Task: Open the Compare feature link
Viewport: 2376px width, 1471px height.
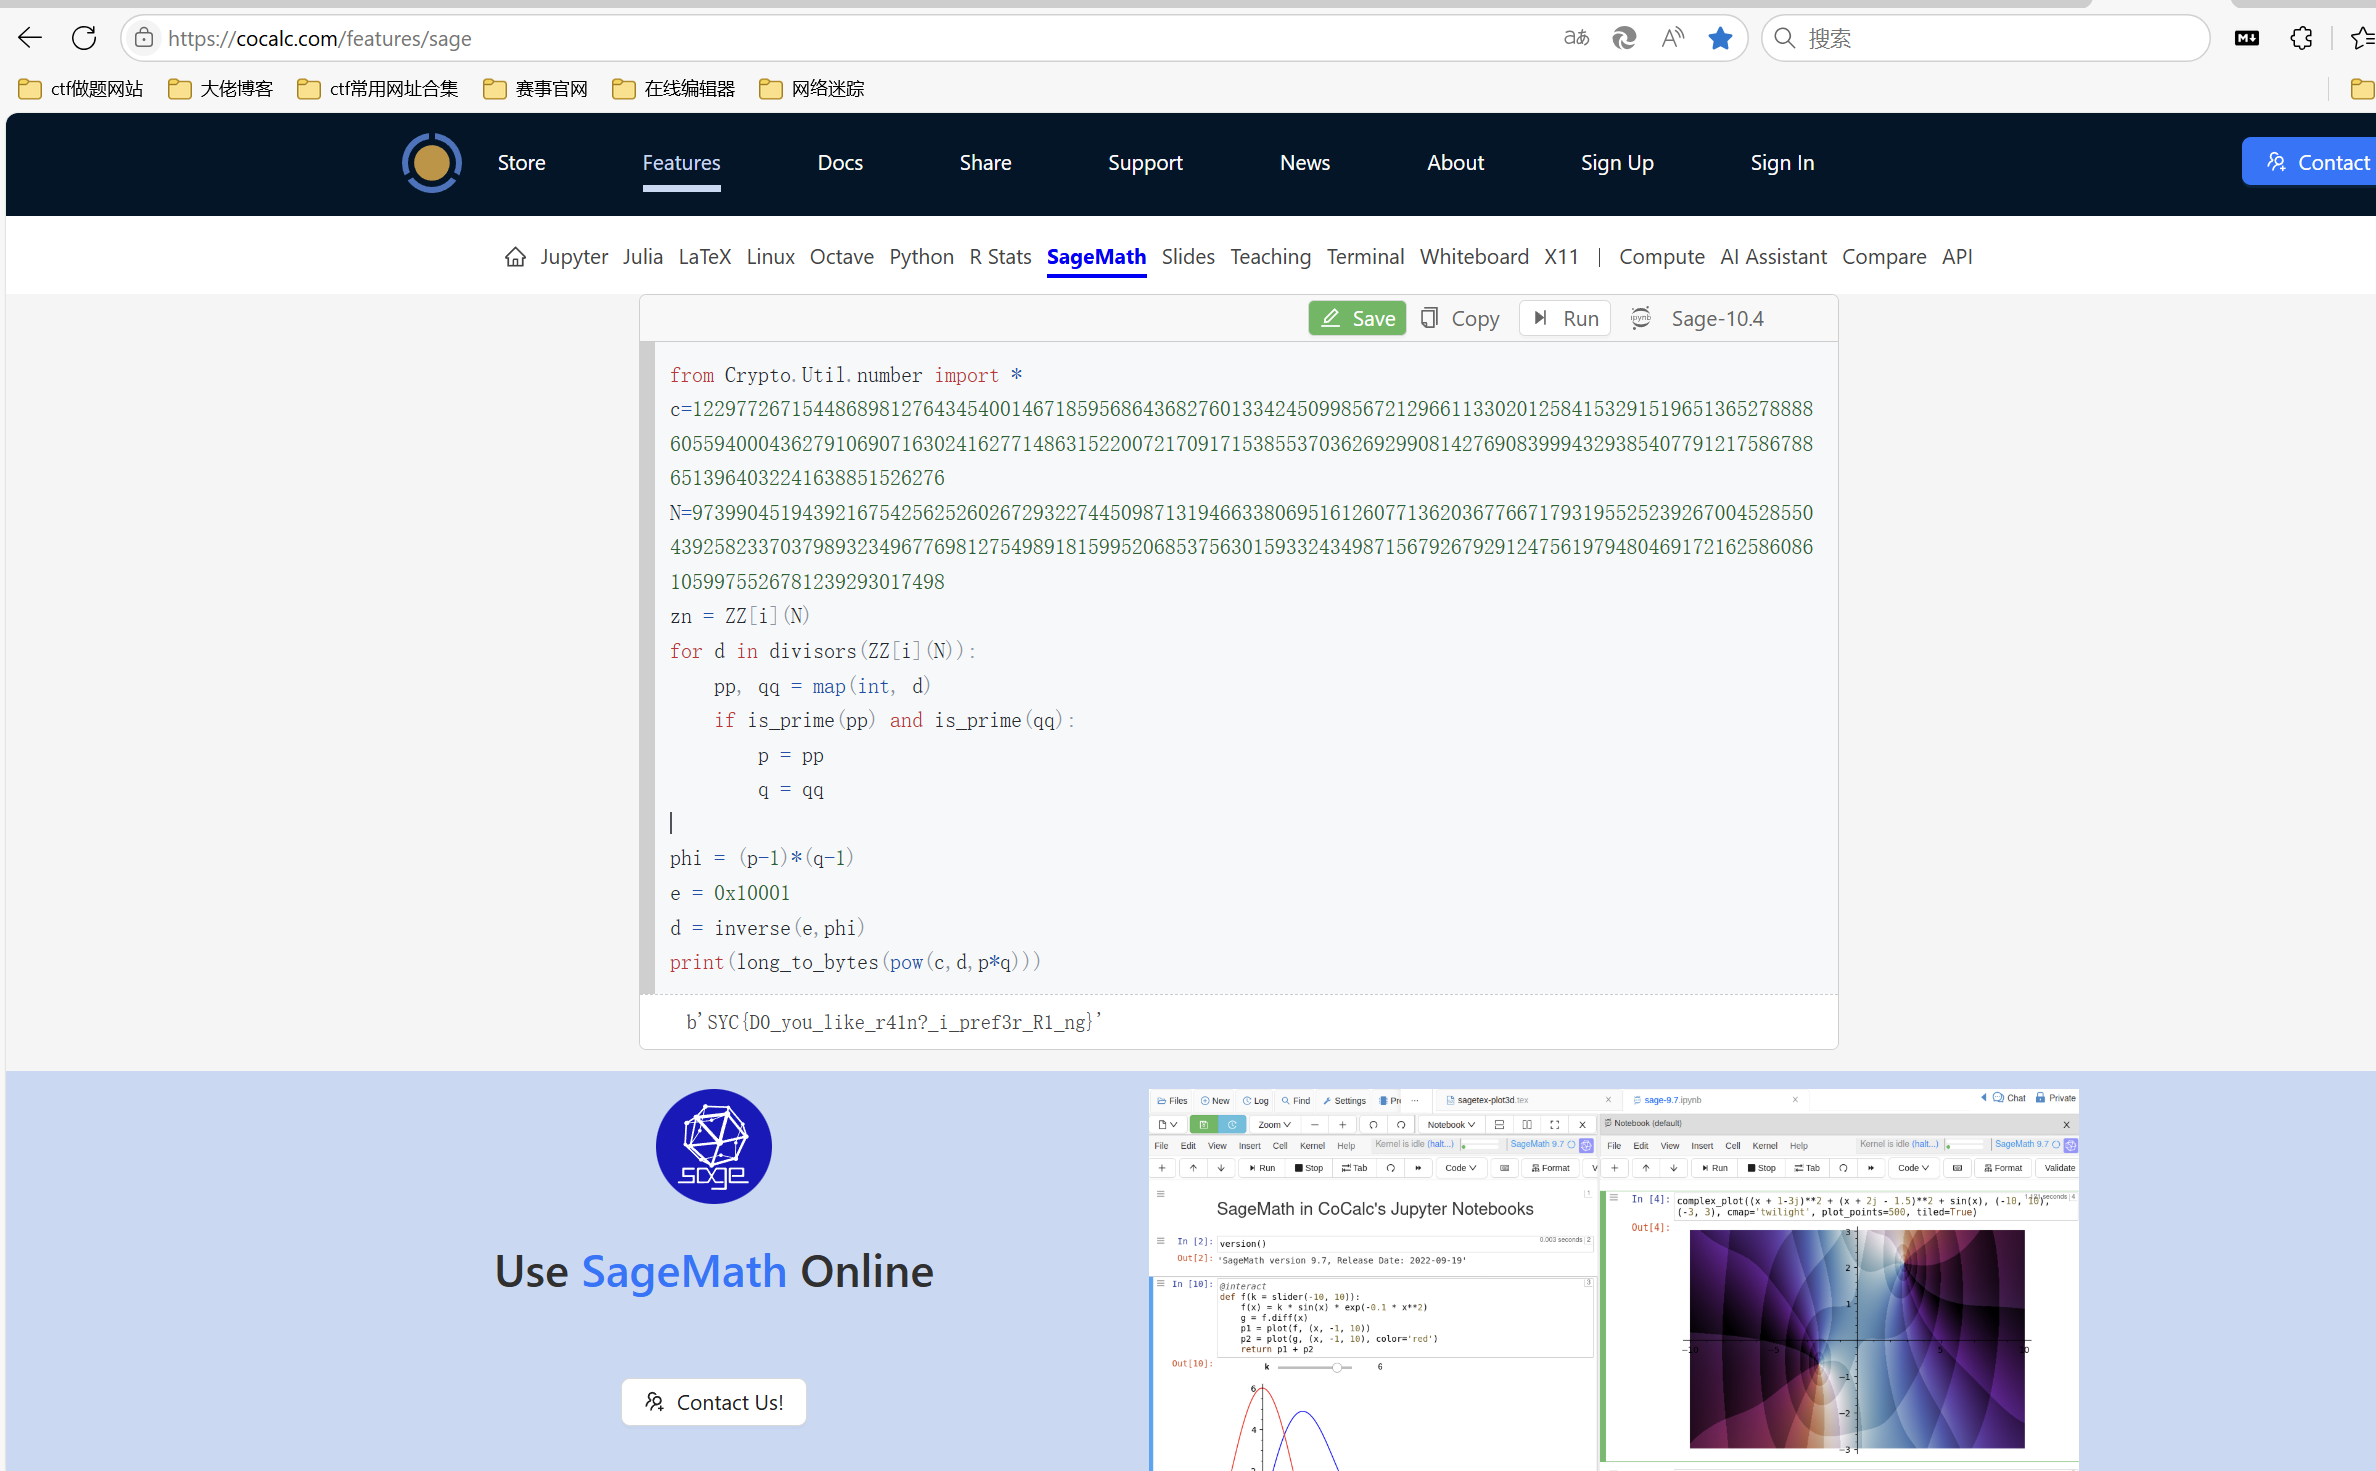Action: [1884, 257]
